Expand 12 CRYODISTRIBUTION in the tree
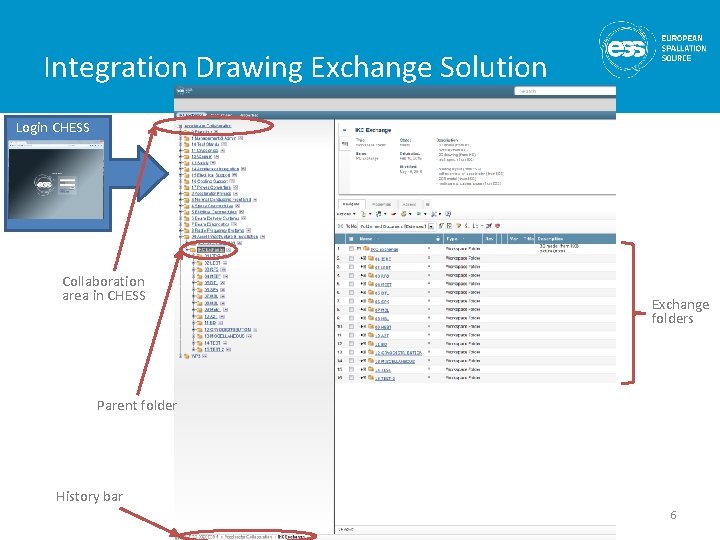 click(194, 330)
